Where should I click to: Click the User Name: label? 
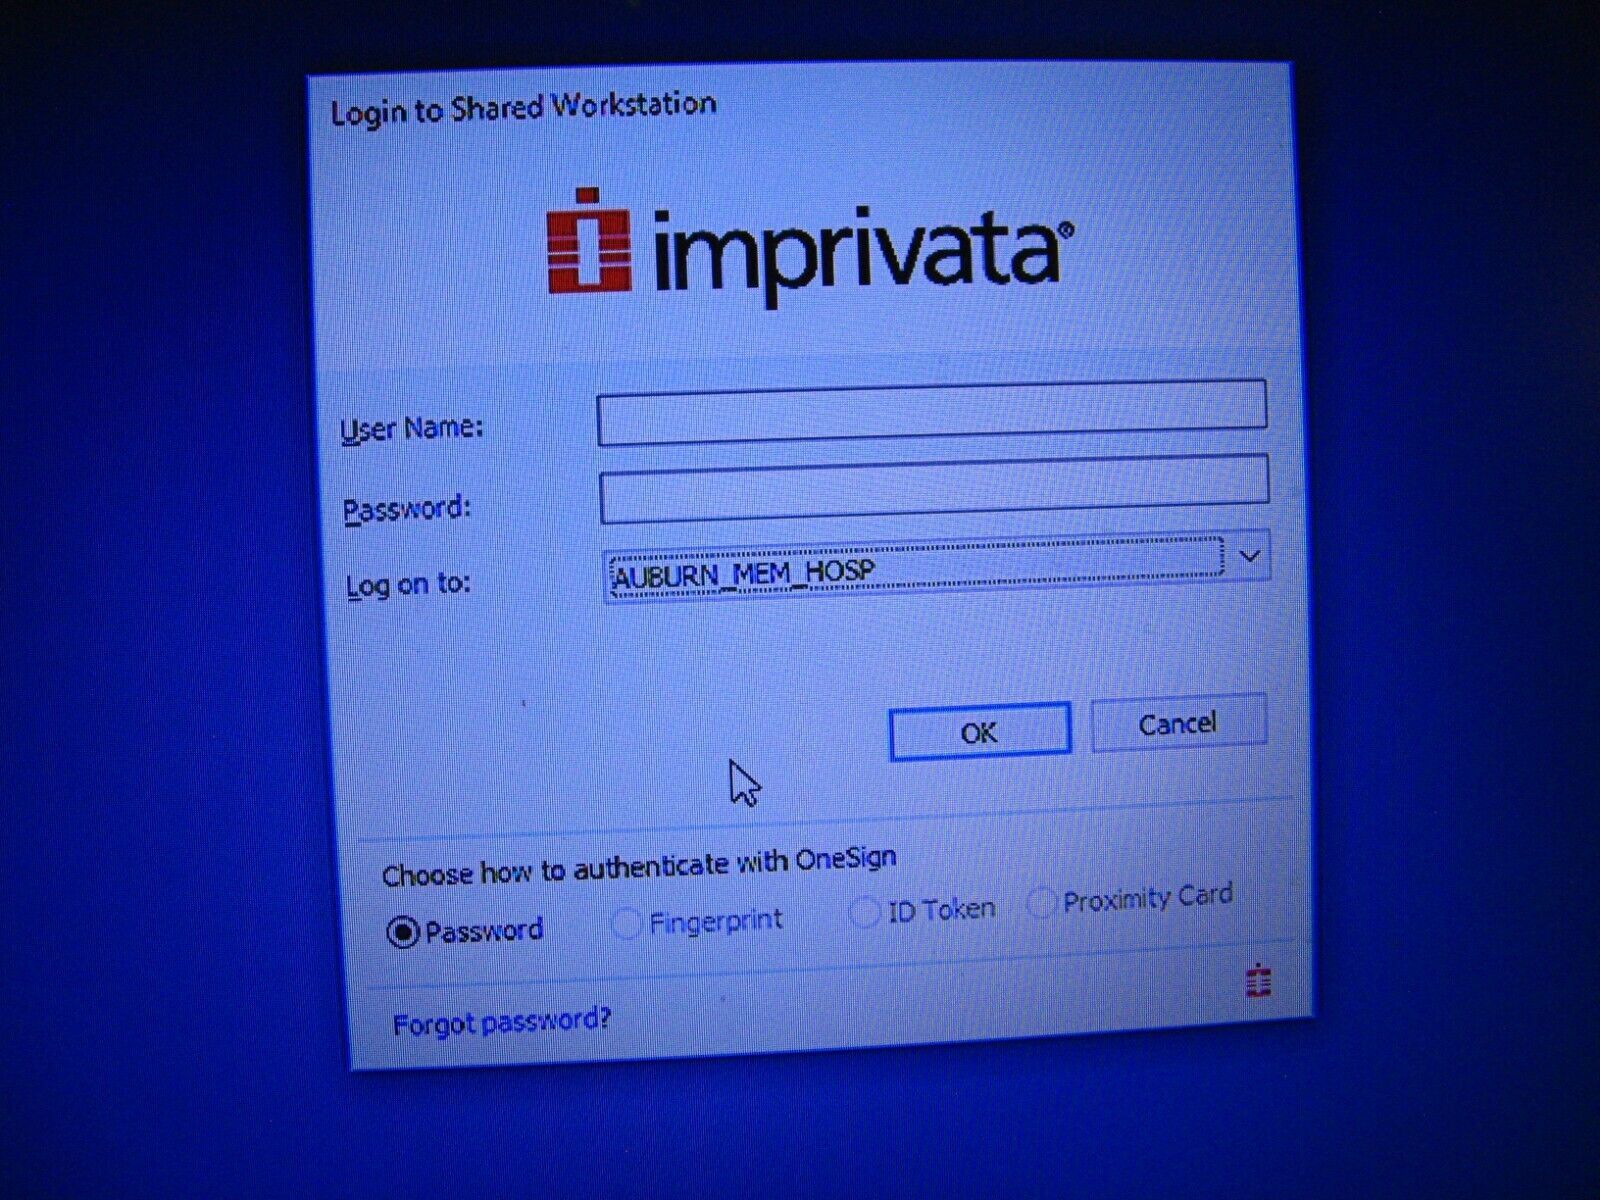(411, 429)
